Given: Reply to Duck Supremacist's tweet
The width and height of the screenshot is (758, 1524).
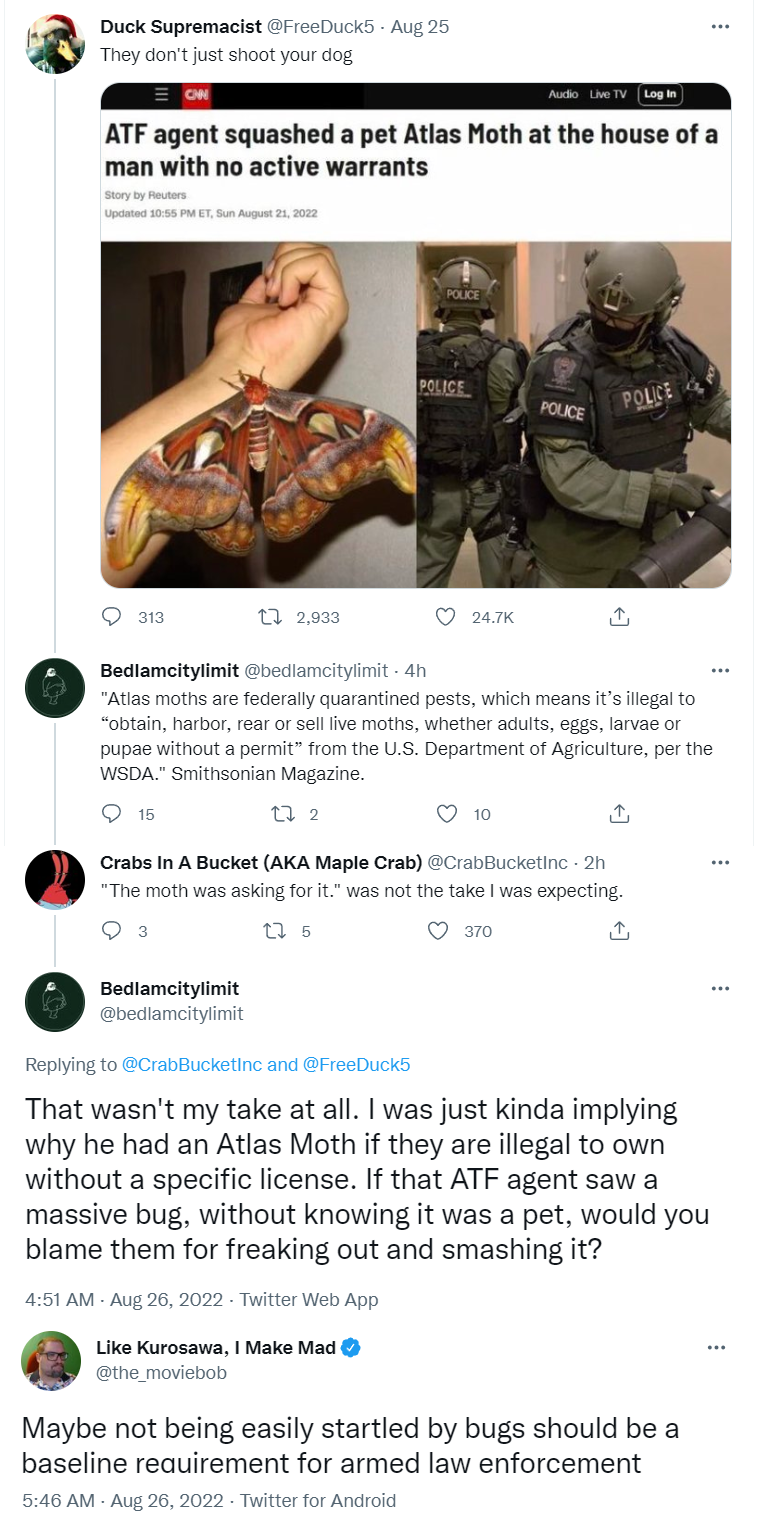Looking at the screenshot, I should [112, 617].
